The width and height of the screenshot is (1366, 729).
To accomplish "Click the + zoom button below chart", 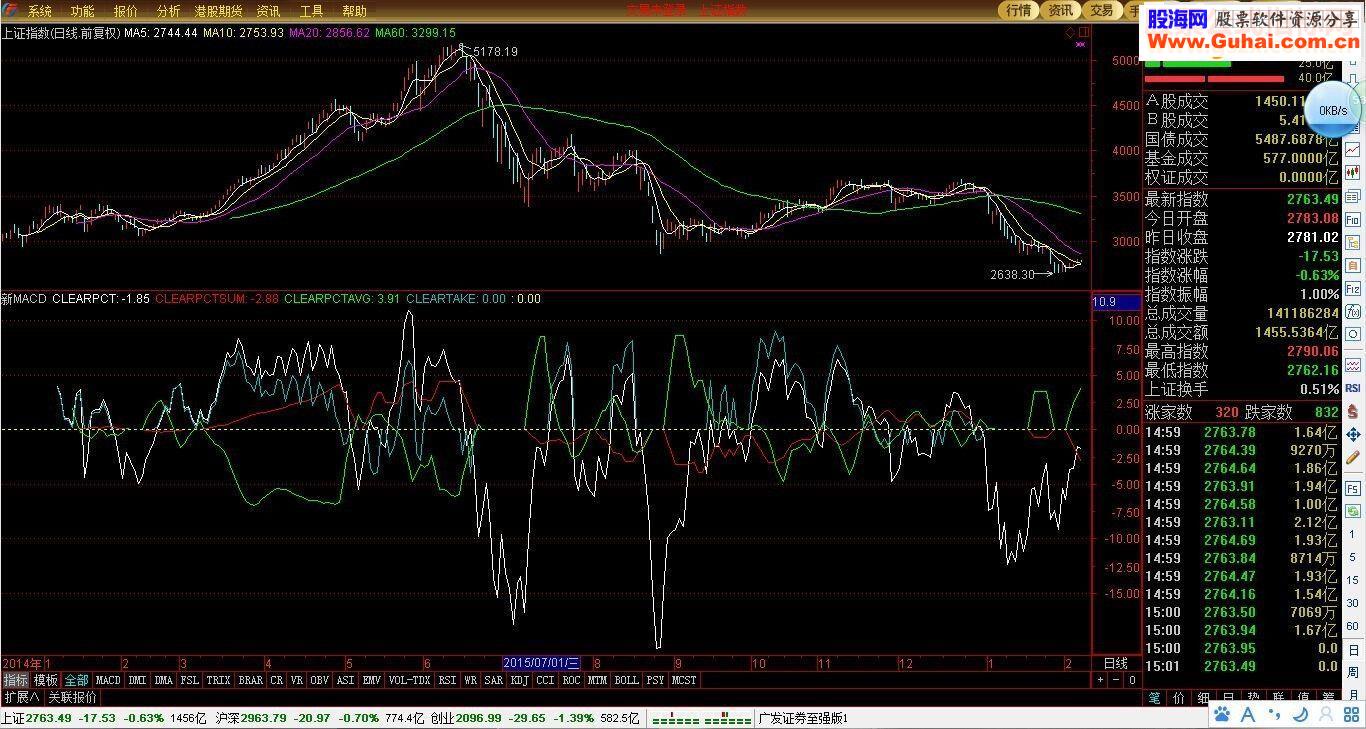I will coord(1100,680).
